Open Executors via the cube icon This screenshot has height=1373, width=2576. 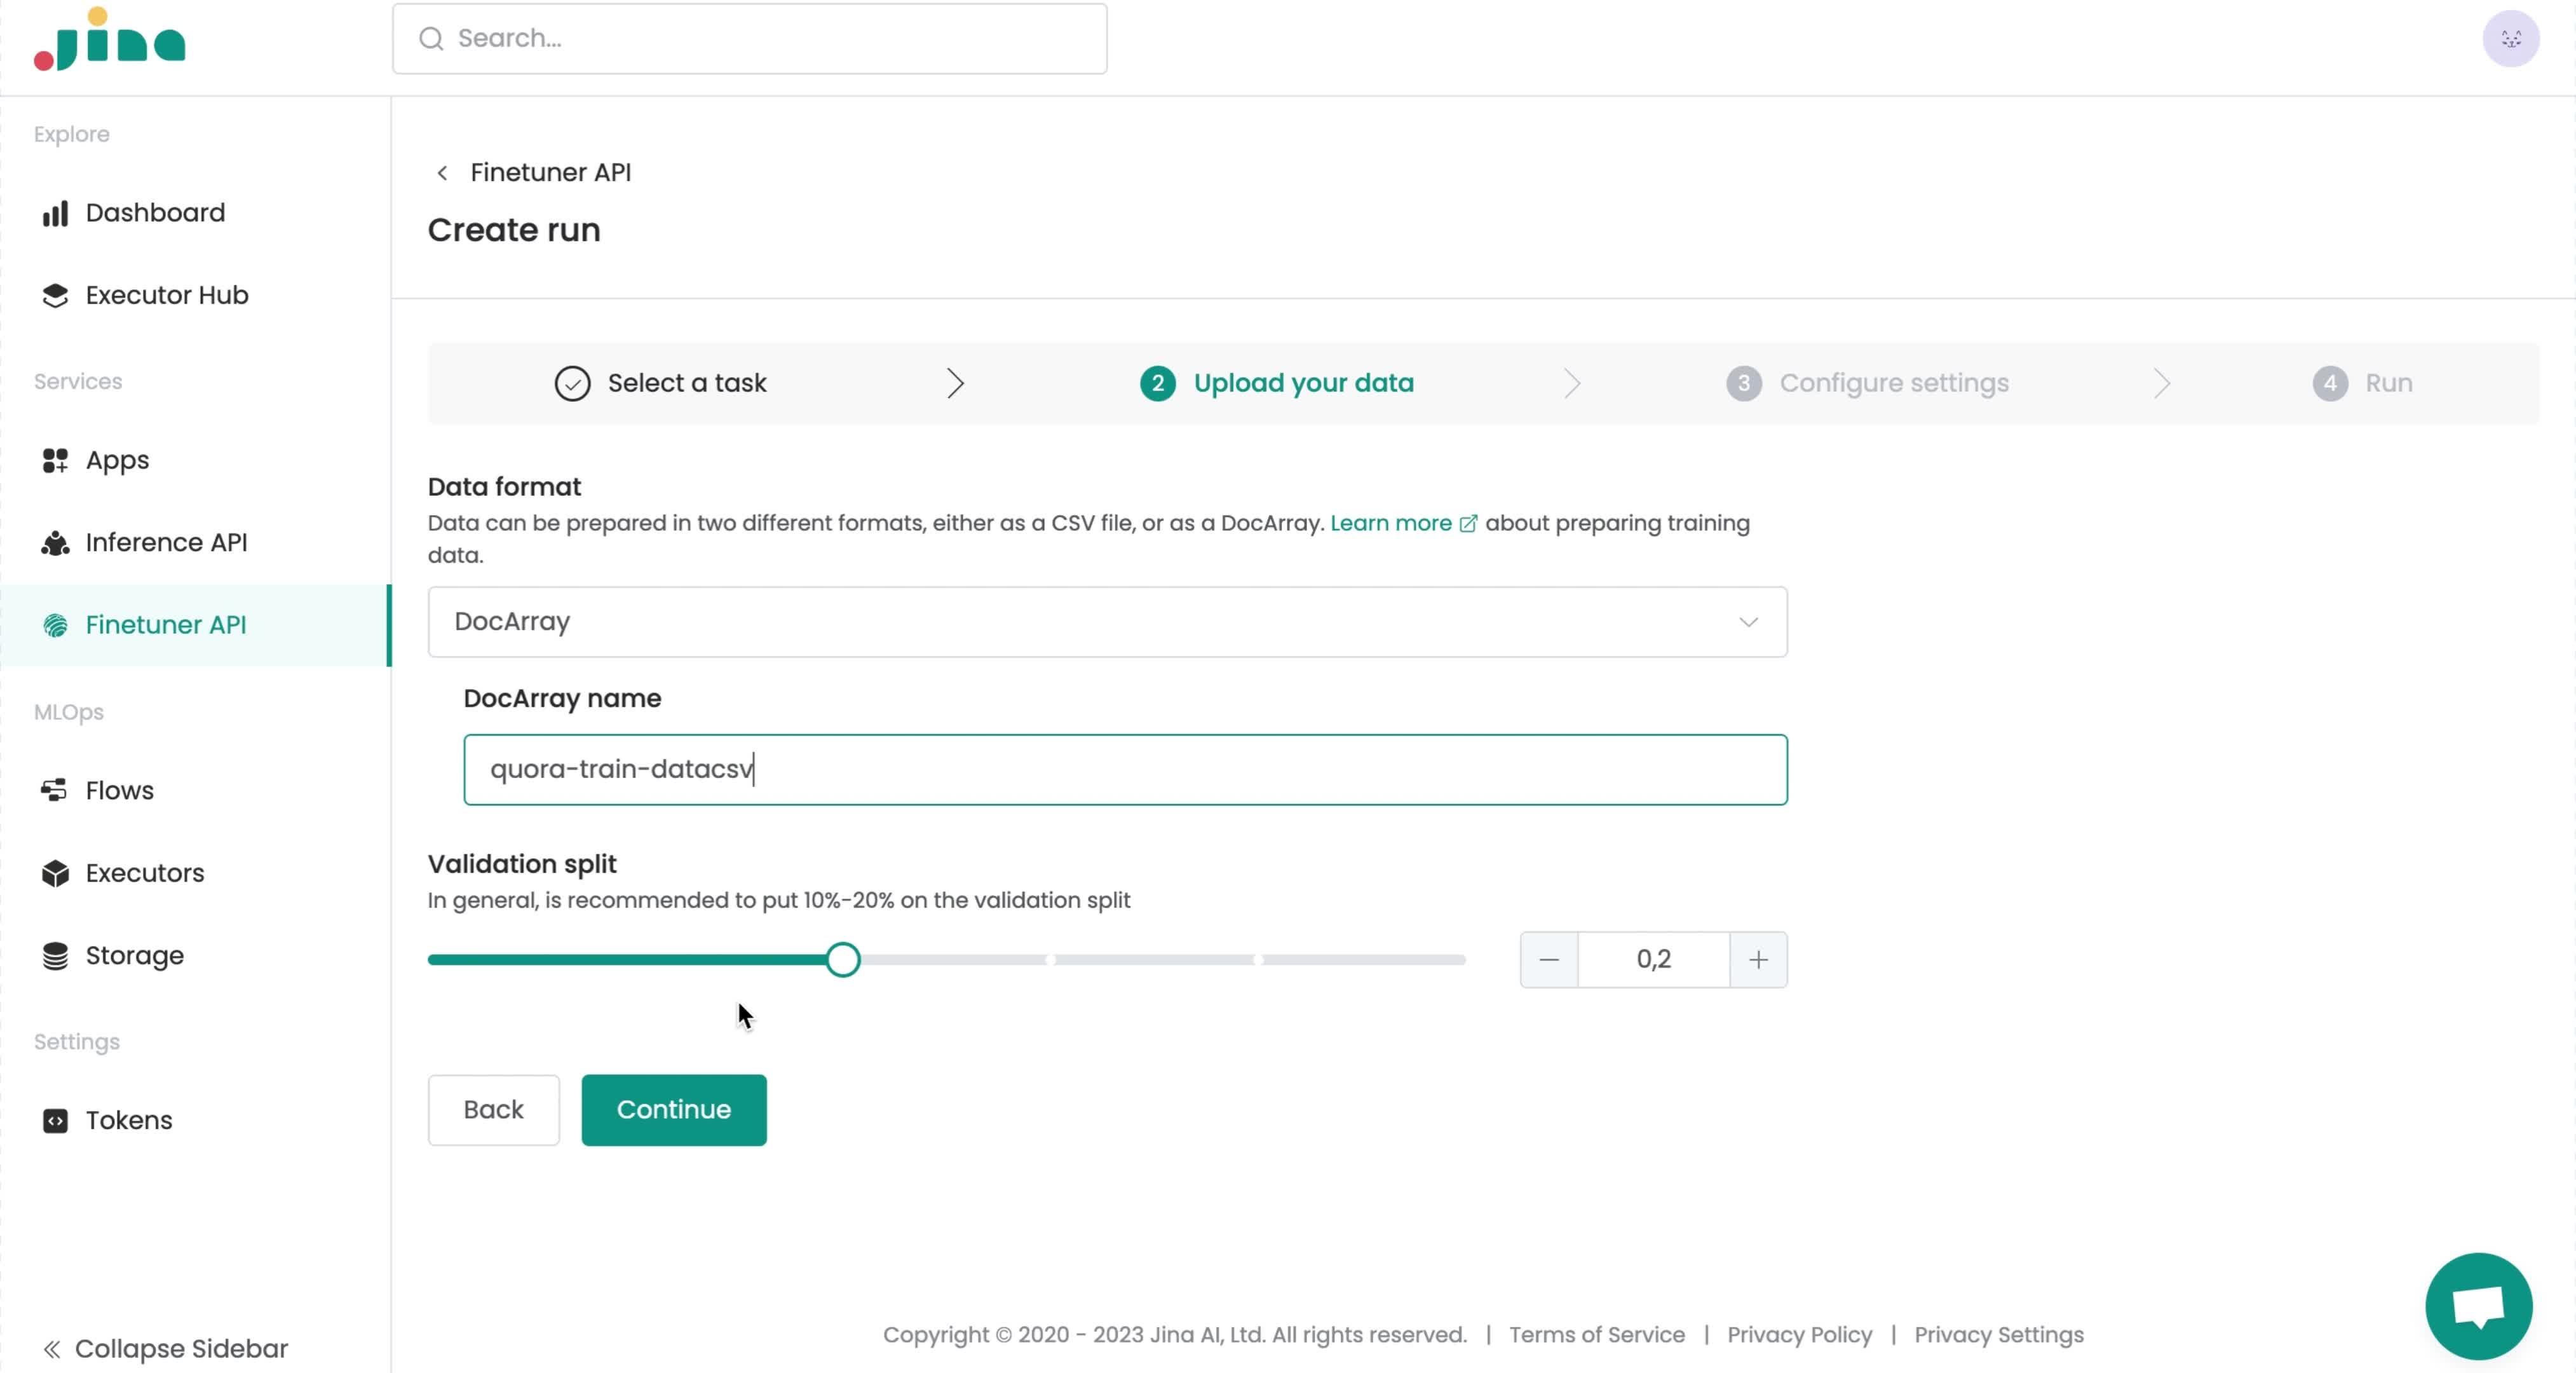click(55, 873)
